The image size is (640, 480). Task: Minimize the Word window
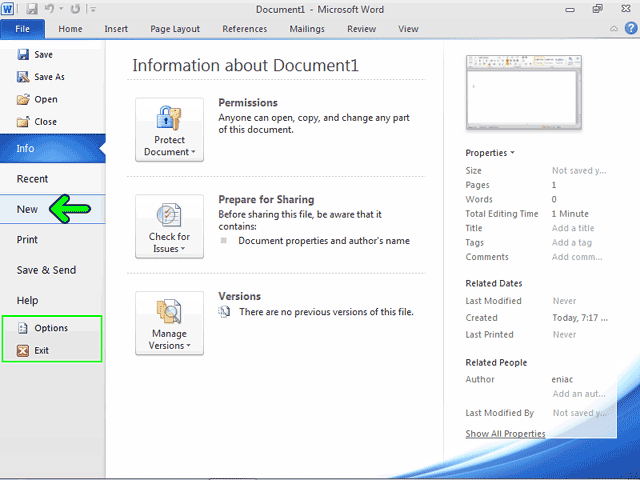click(570, 9)
